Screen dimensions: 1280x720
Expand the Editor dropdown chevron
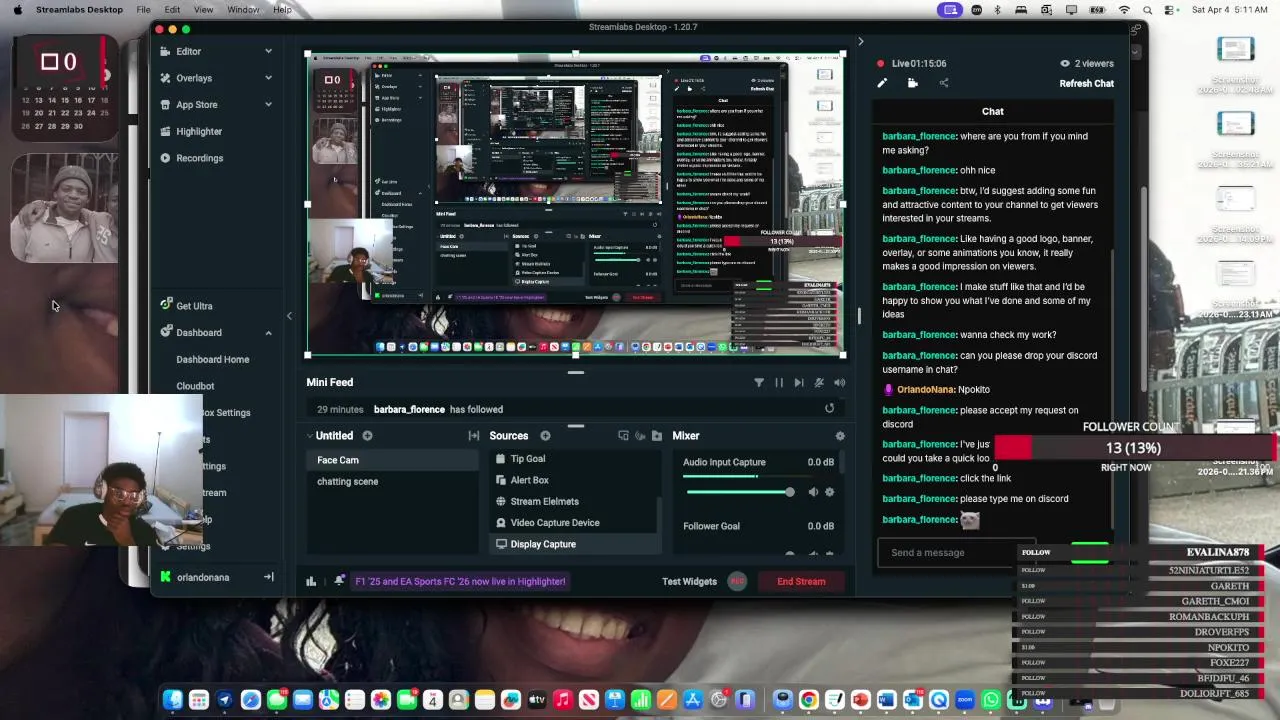[268, 51]
